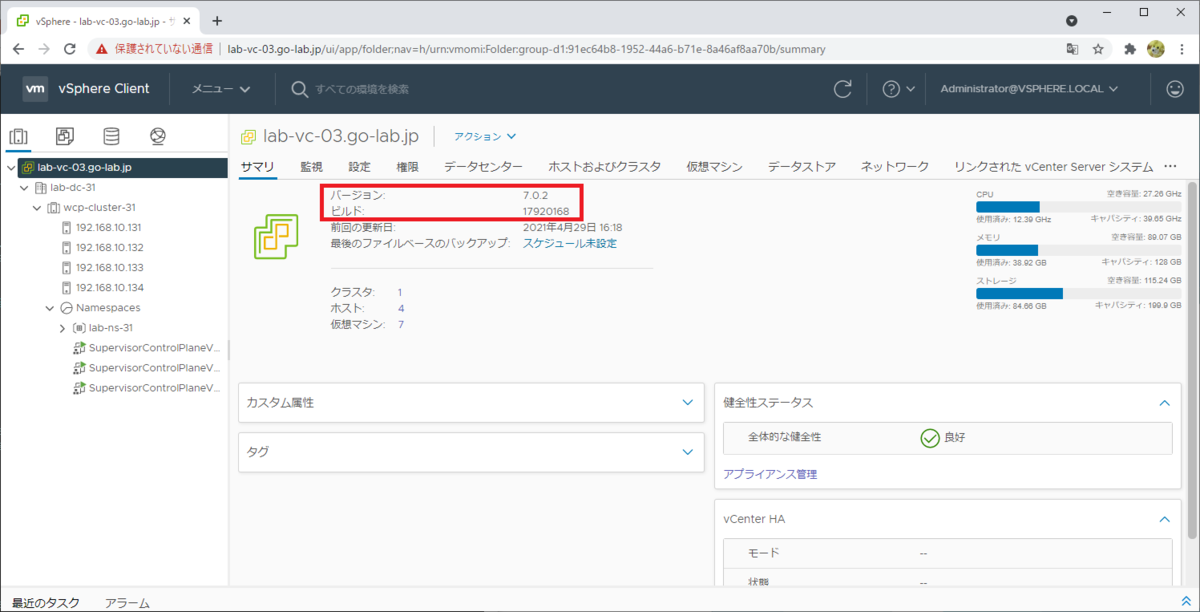
Task: Open the スケジュール未設定 backup link
Action: click(570, 243)
